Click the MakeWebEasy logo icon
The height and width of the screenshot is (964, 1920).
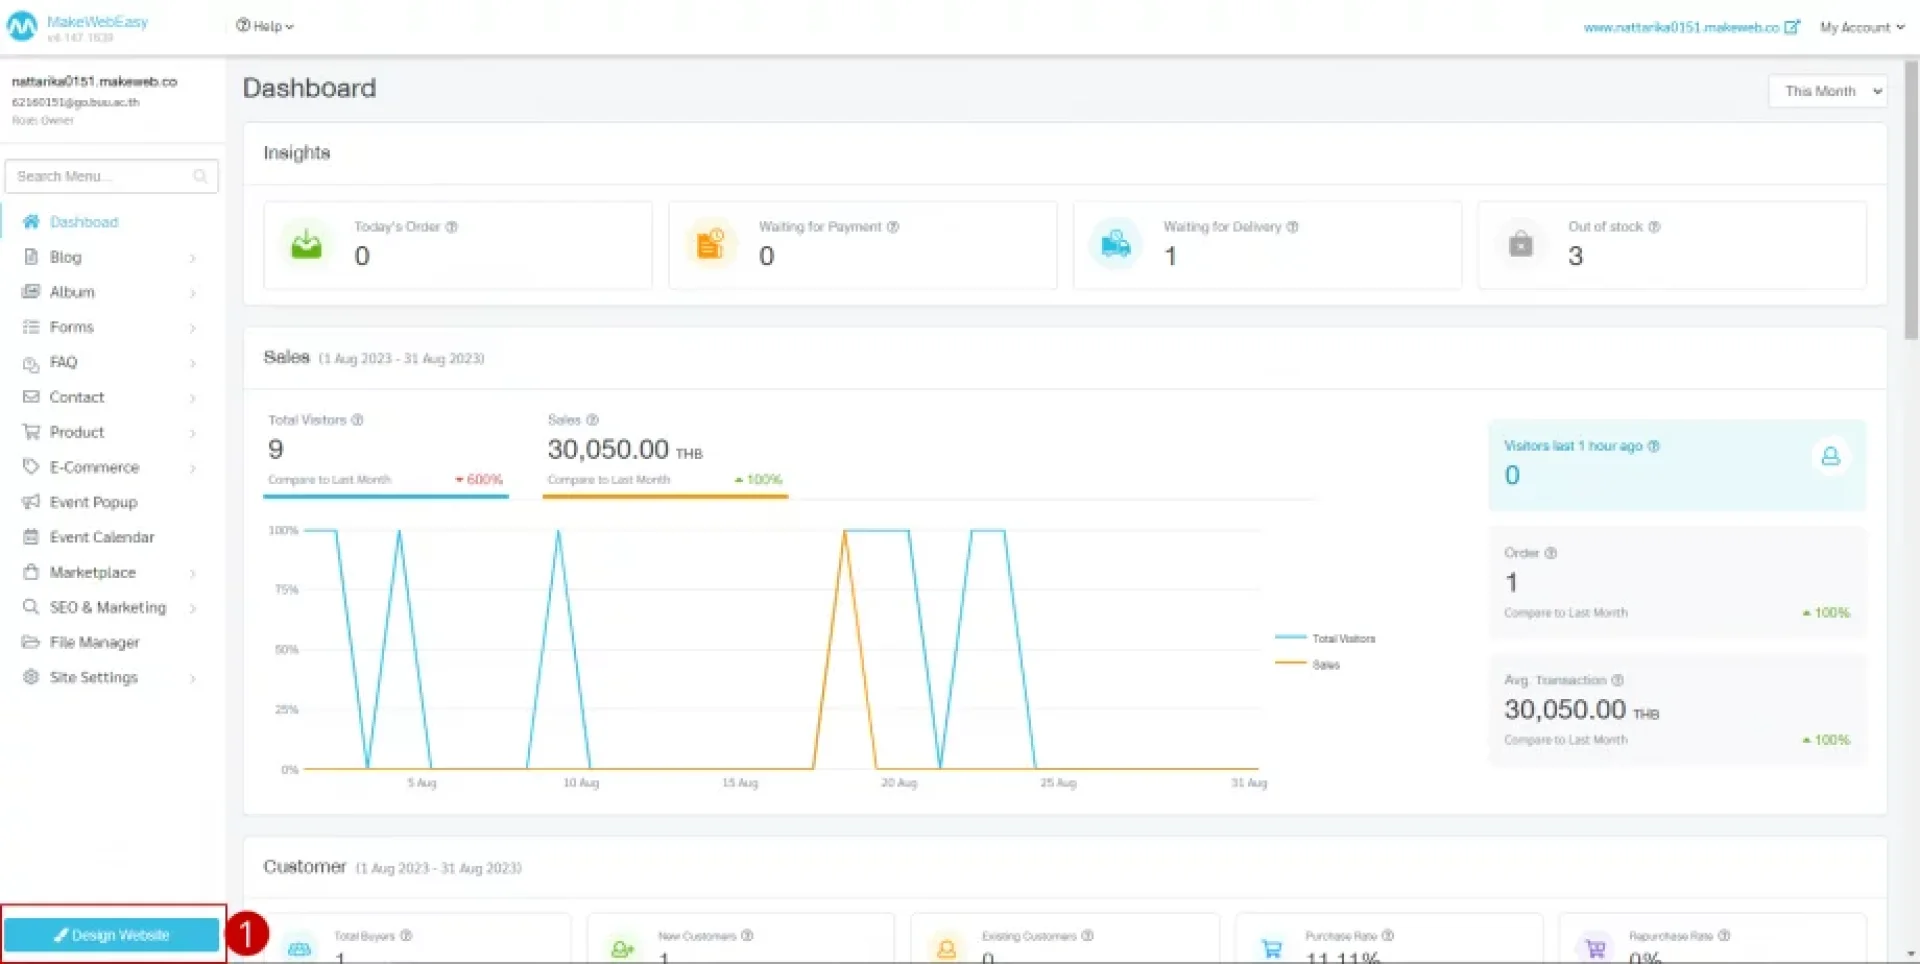click(22, 27)
